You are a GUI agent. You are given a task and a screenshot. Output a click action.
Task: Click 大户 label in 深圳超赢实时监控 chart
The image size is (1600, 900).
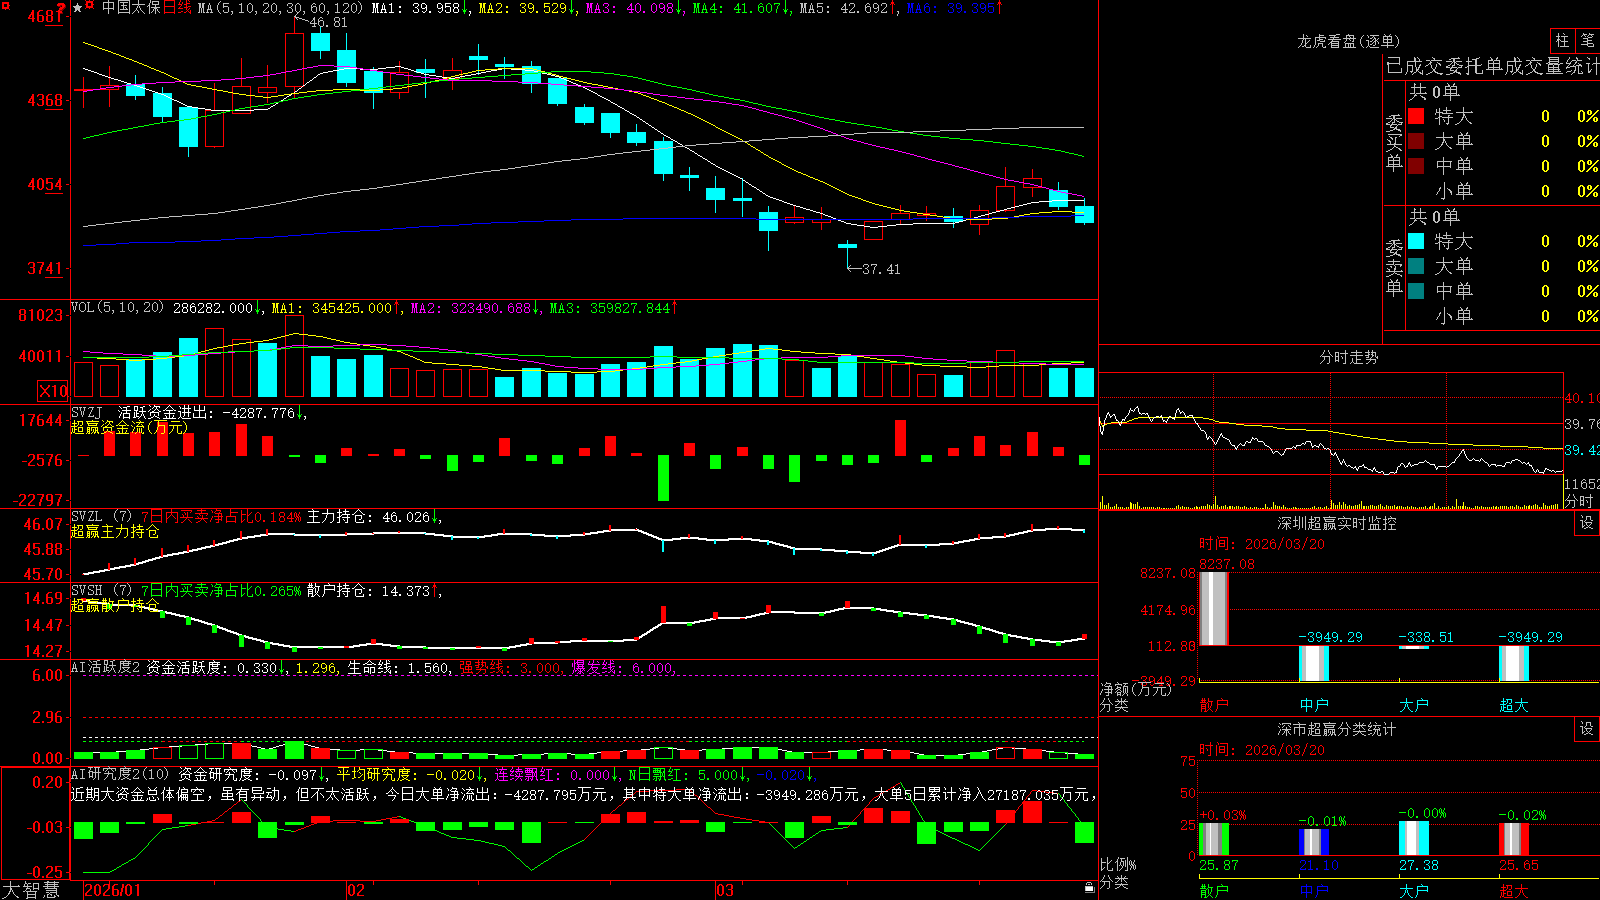coord(1414,705)
